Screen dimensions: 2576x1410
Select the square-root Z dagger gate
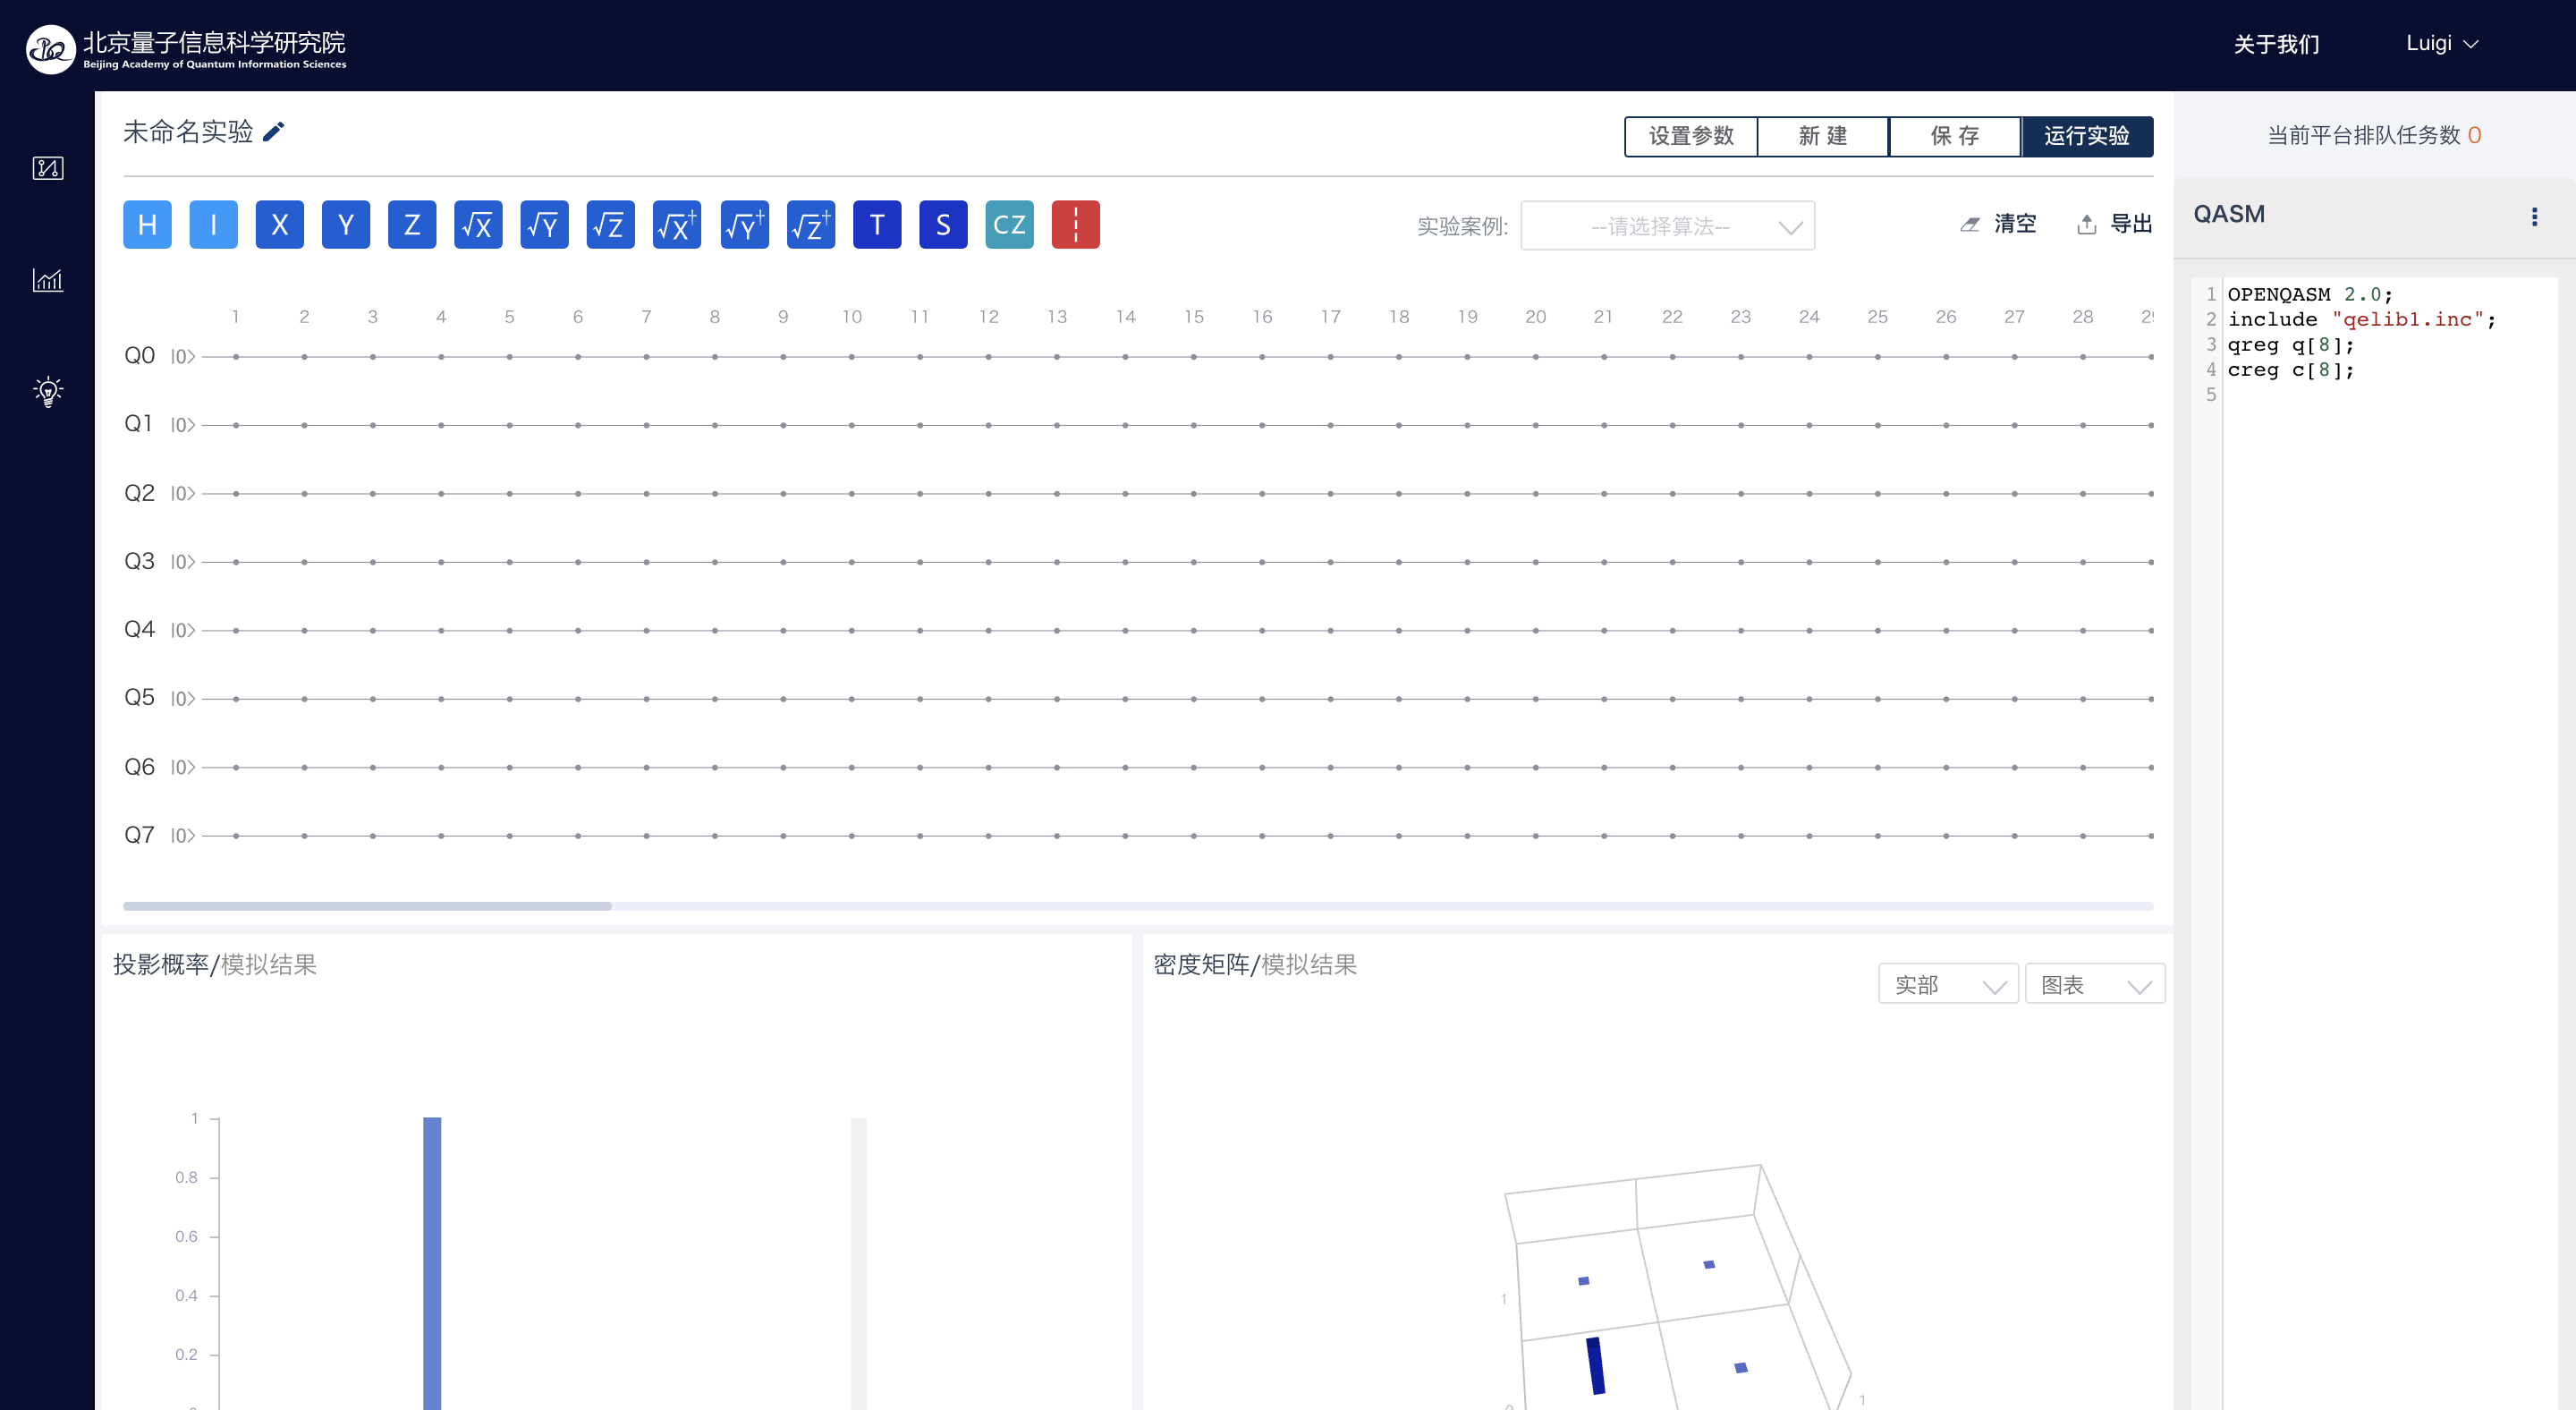point(811,224)
